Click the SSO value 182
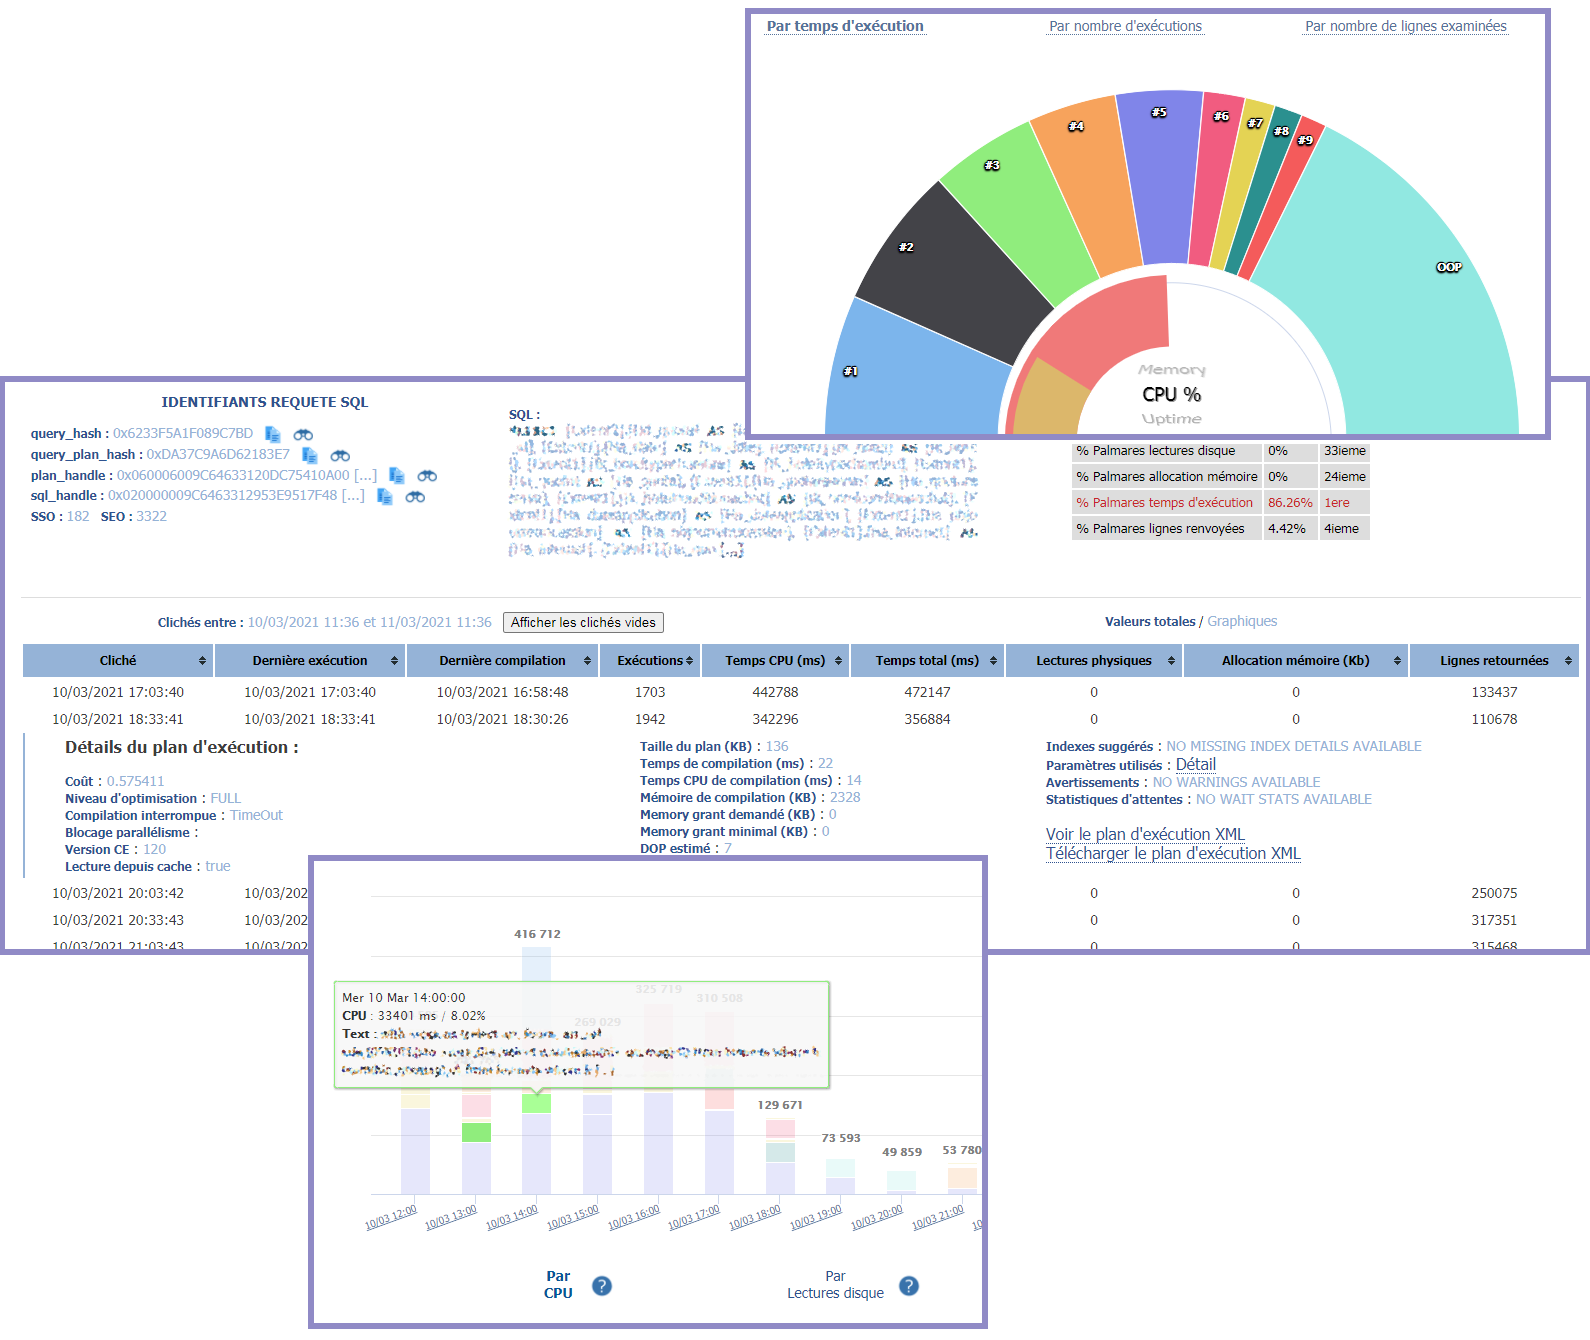Viewport: 1590px width, 1340px height. (x=78, y=517)
